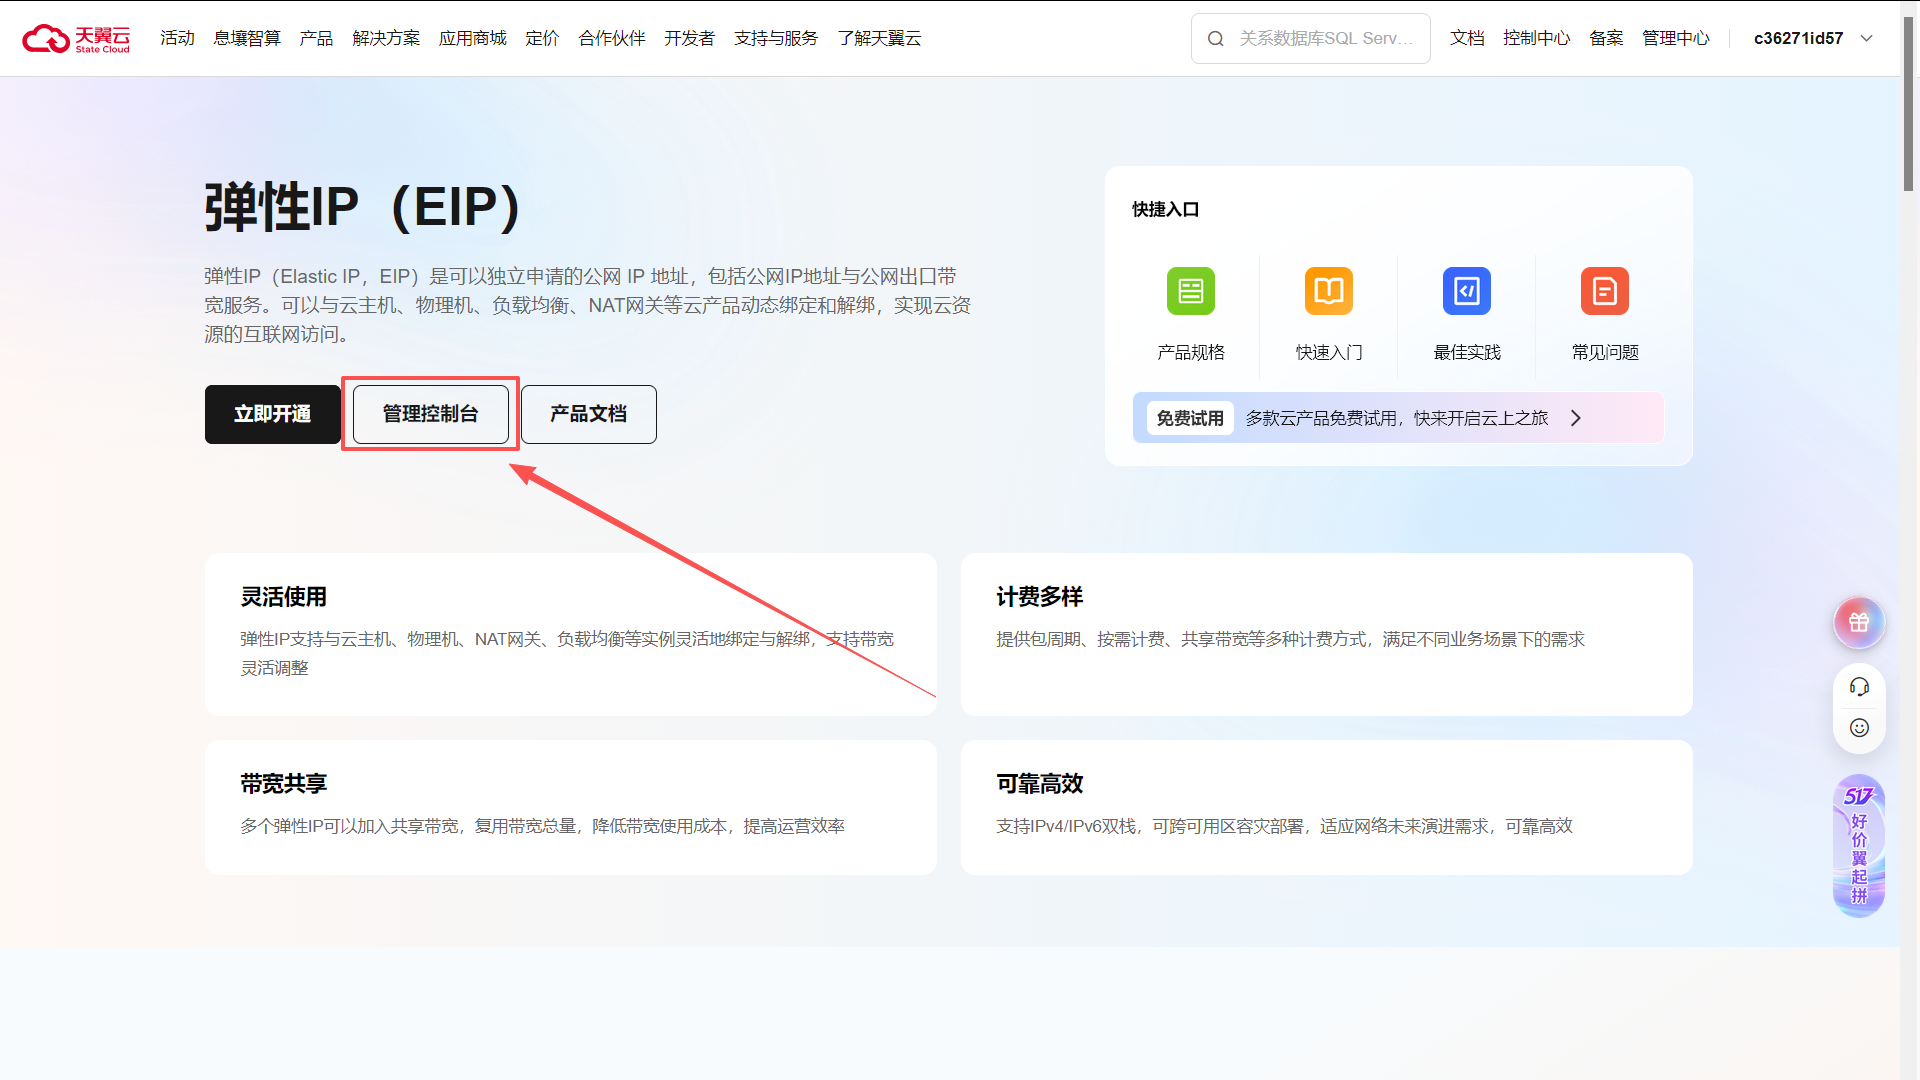Open the 活动 menu
1920x1080 pixels.
click(177, 38)
